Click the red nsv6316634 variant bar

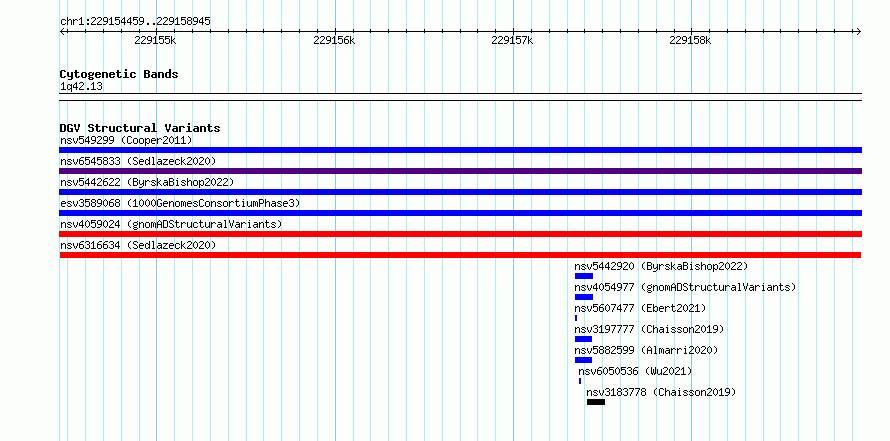[x=460, y=255]
